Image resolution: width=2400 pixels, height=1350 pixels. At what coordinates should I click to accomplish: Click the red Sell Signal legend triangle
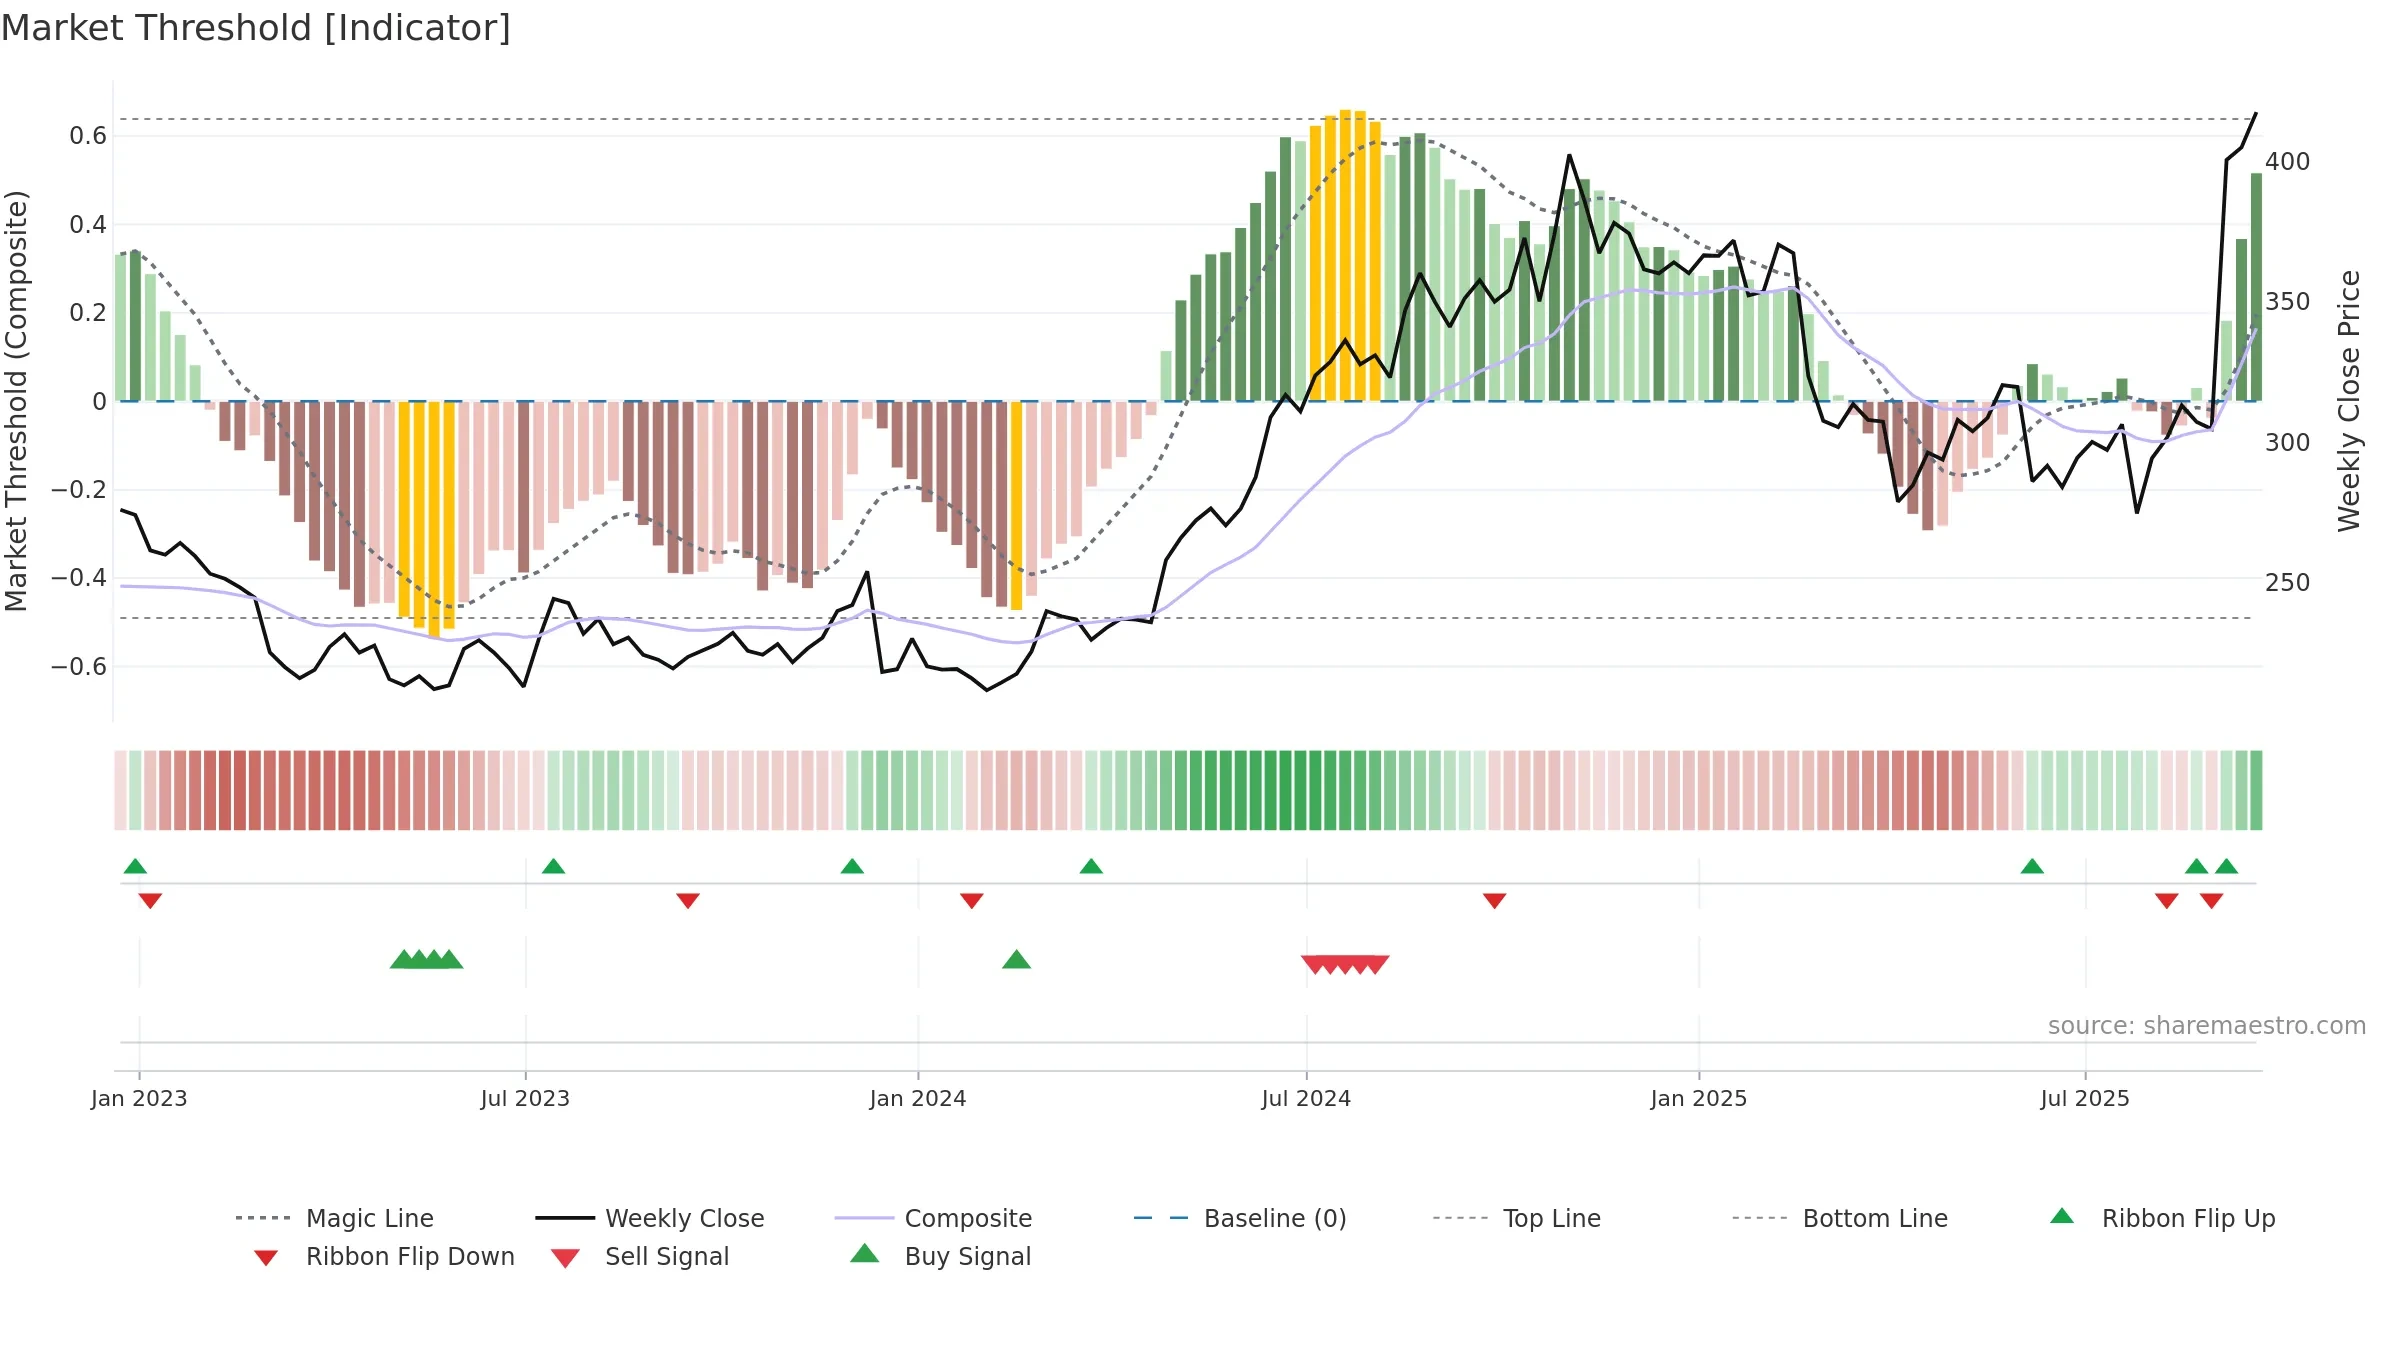coord(565,1258)
